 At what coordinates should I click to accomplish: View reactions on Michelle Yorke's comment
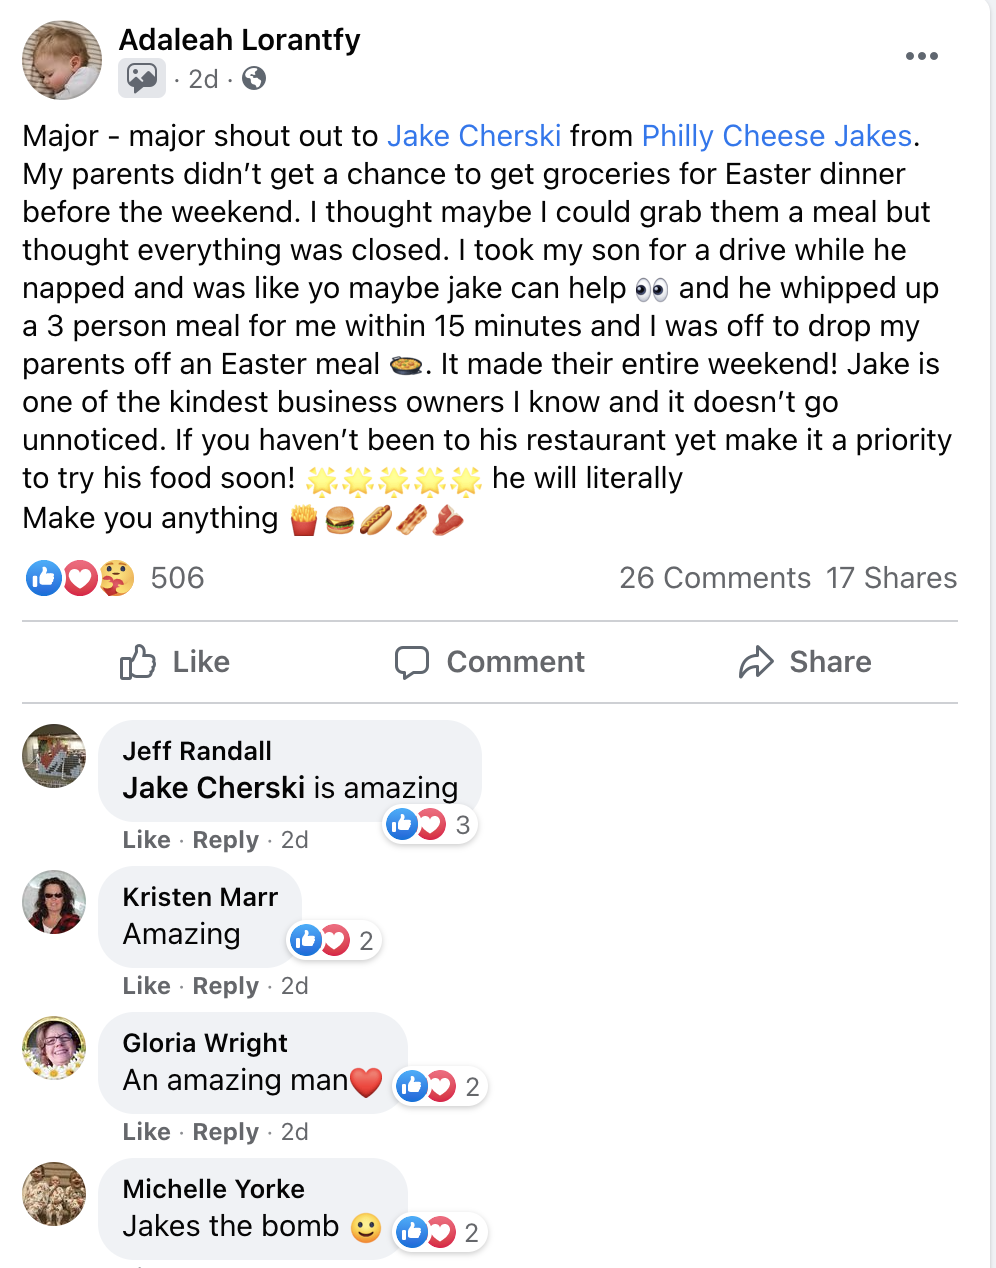tap(440, 1233)
